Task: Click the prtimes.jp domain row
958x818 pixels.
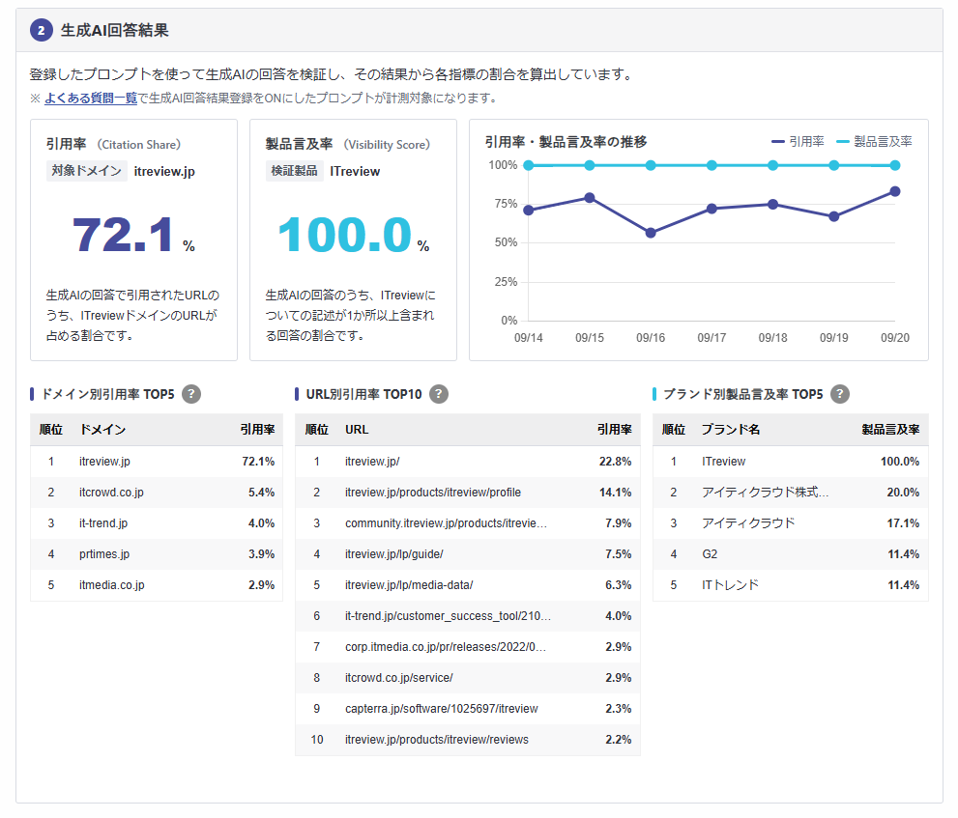Action: tap(156, 554)
